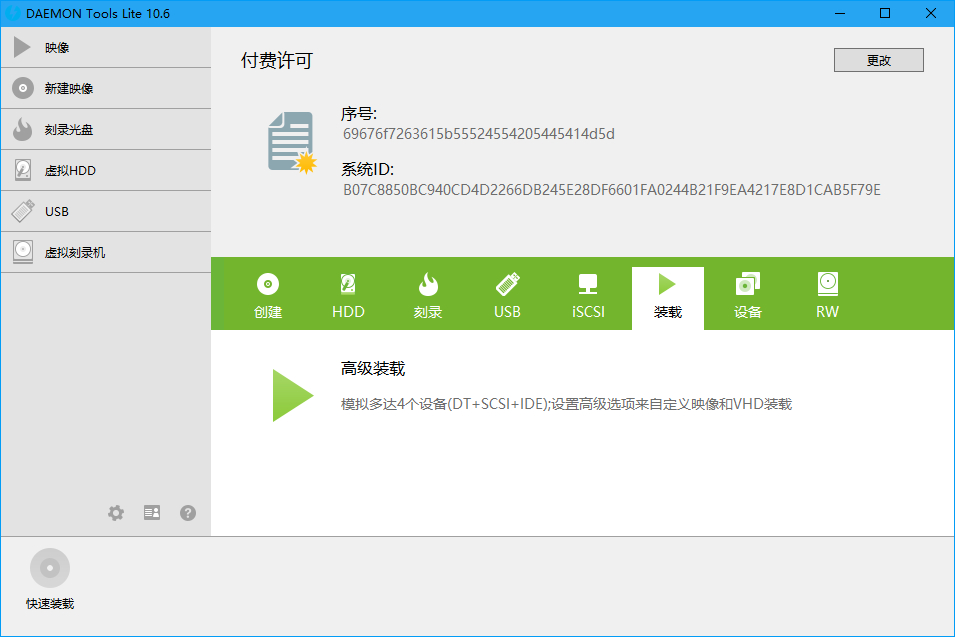
Task: Switch to the iSCSI tab
Action: pos(587,294)
